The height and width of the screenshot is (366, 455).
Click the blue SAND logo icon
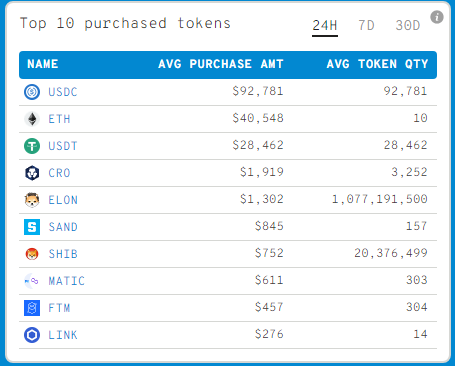coord(32,227)
